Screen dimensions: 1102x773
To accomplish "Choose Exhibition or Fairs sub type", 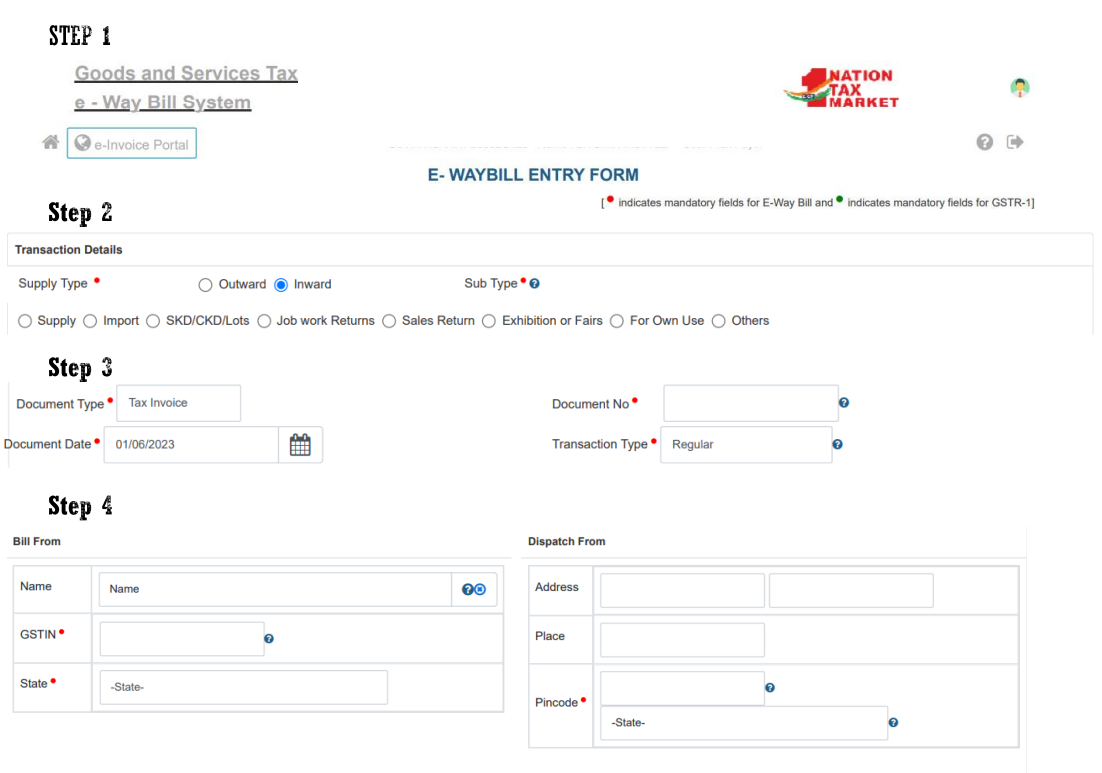I will [489, 321].
